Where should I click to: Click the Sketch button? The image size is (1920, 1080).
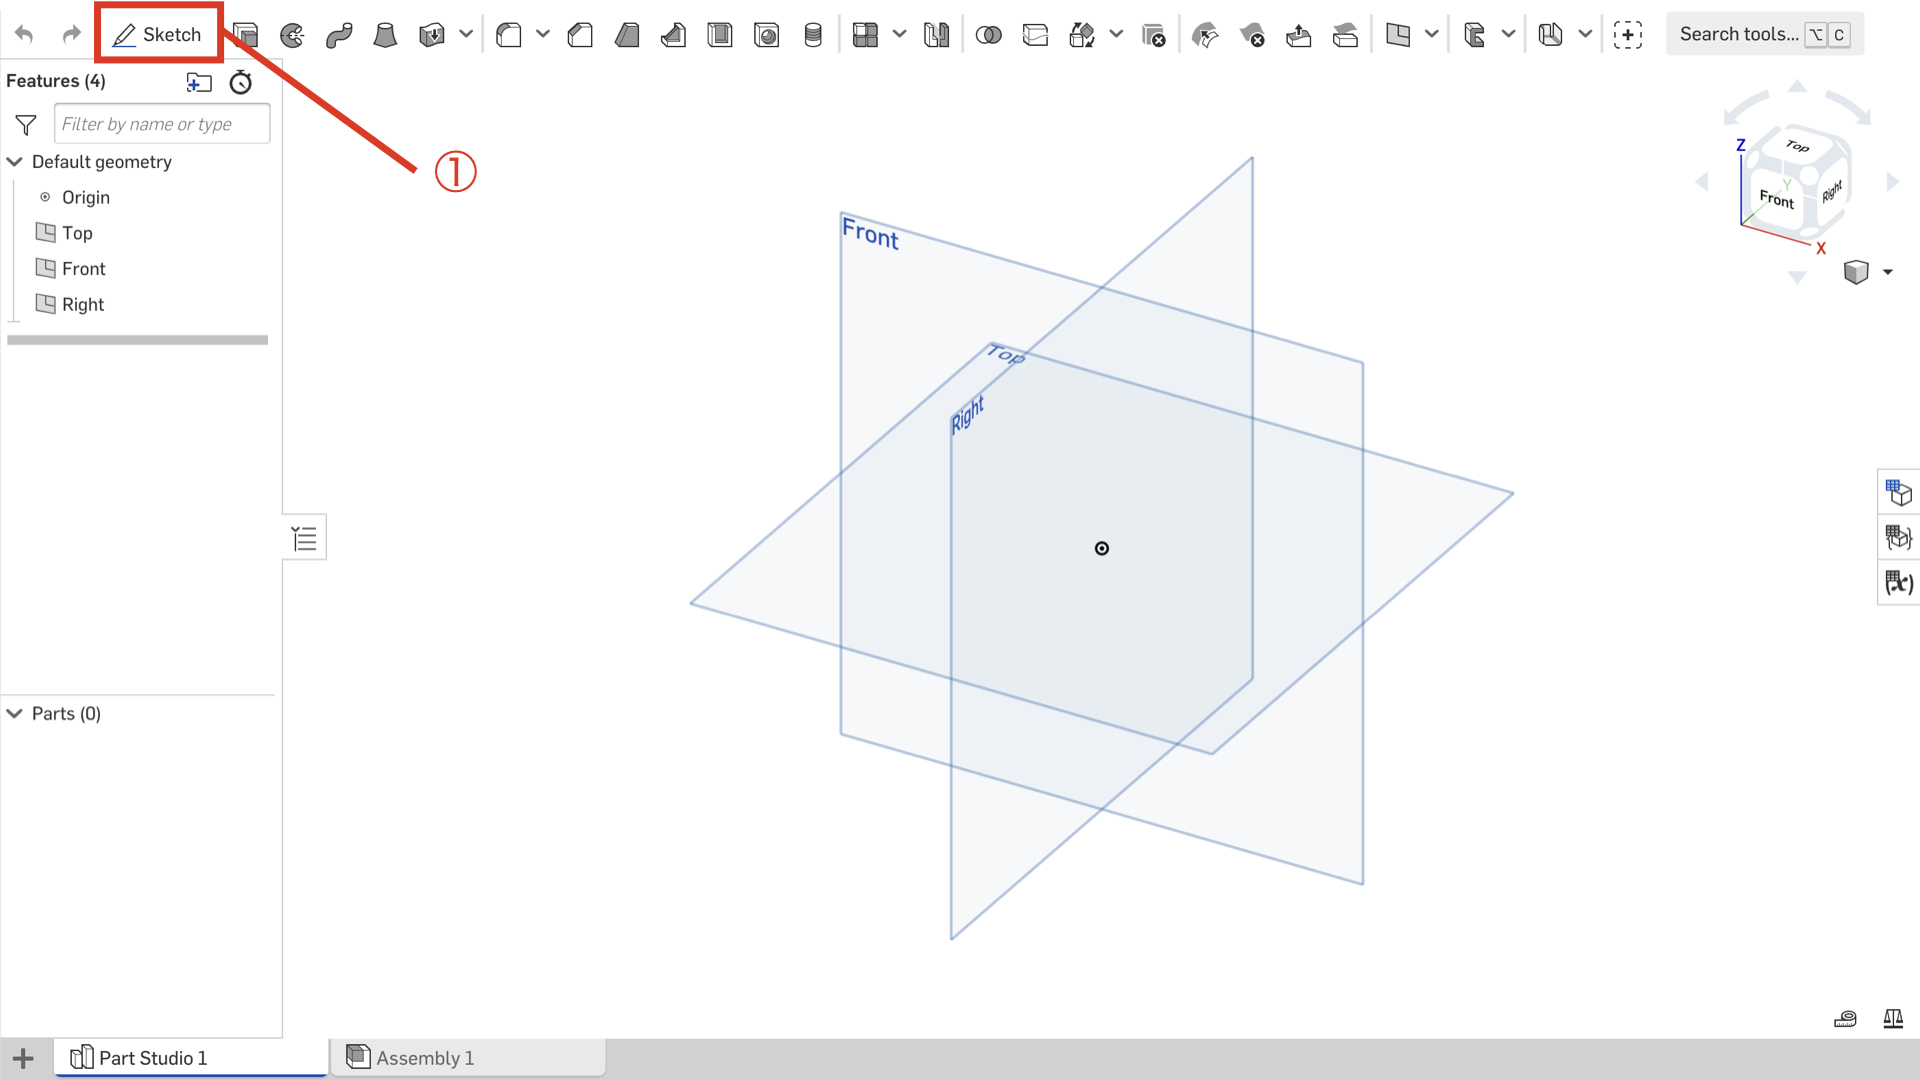point(158,33)
